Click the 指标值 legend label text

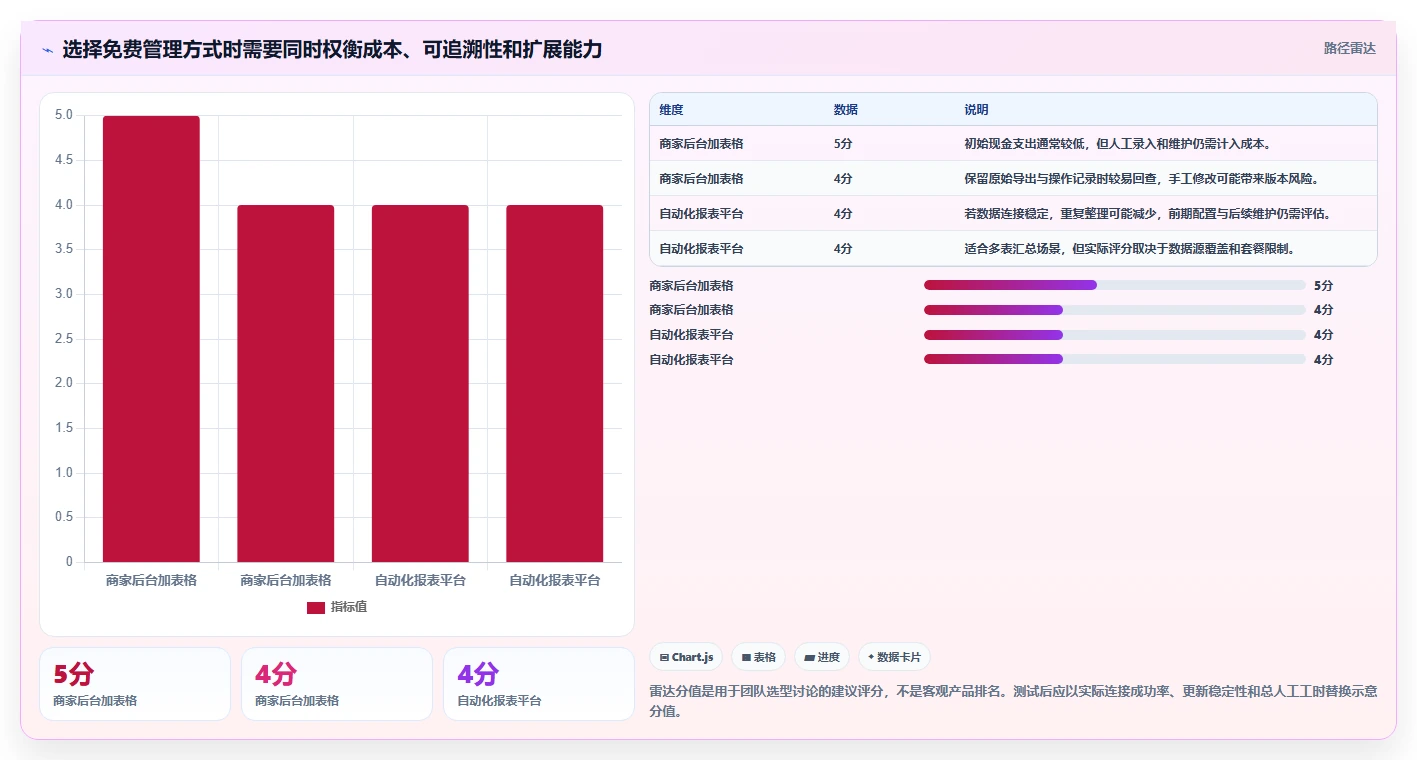tap(349, 607)
